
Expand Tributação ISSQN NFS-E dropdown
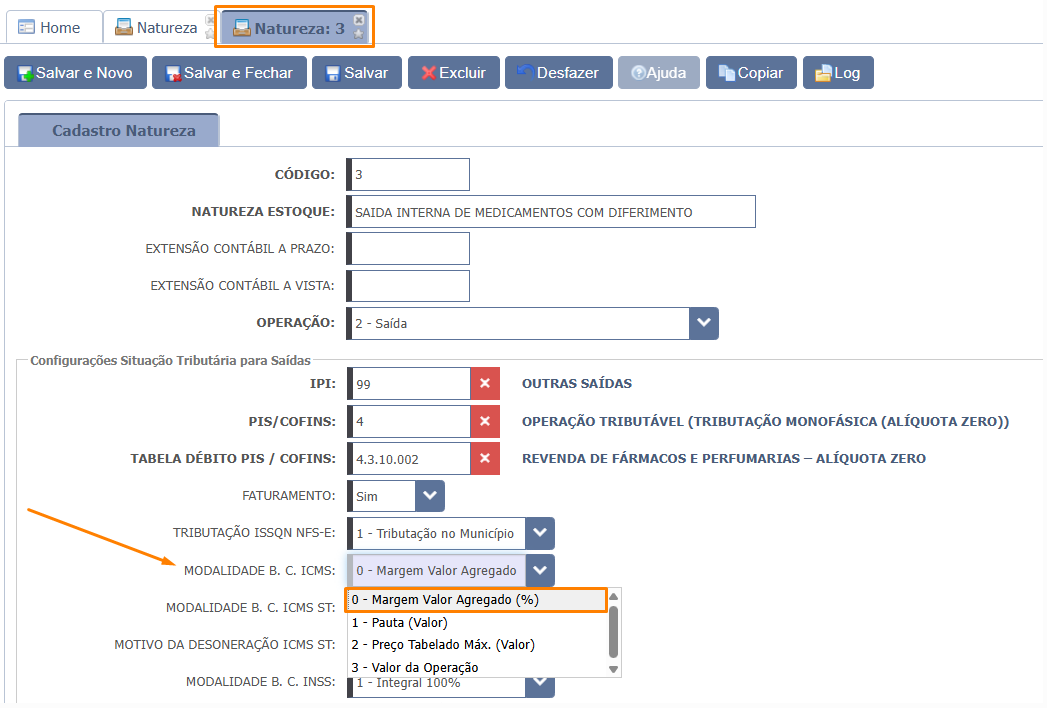540,533
